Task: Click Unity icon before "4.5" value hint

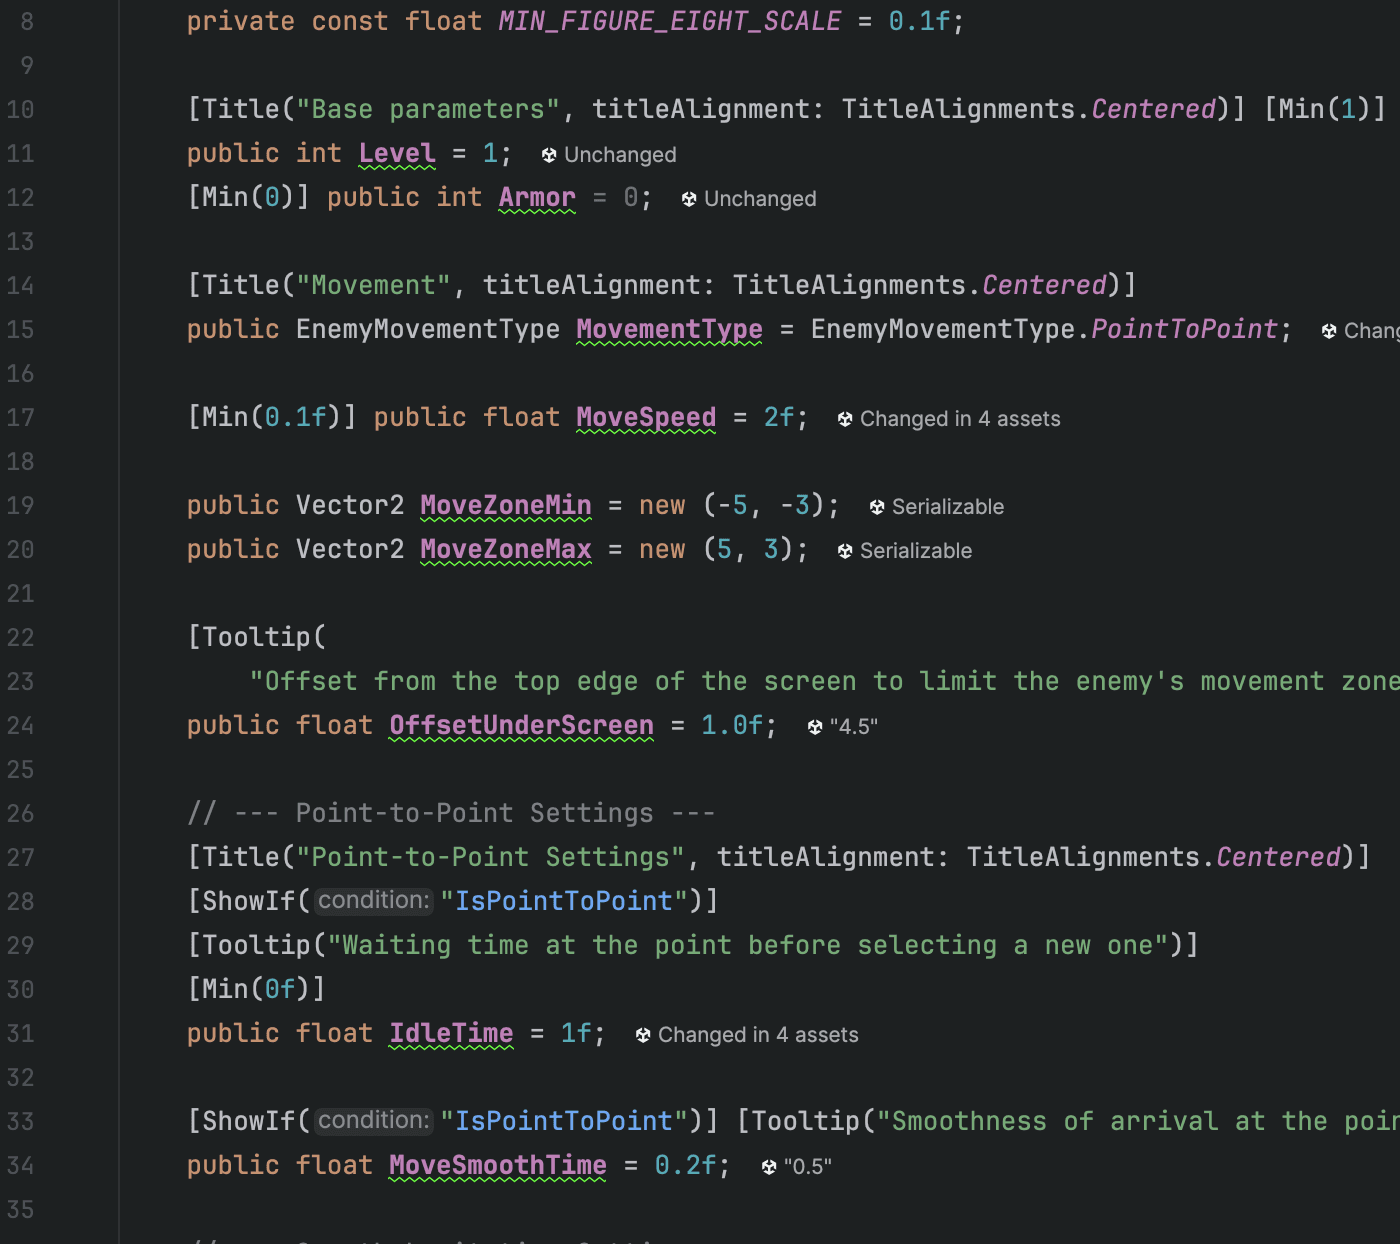Action: pos(815,727)
